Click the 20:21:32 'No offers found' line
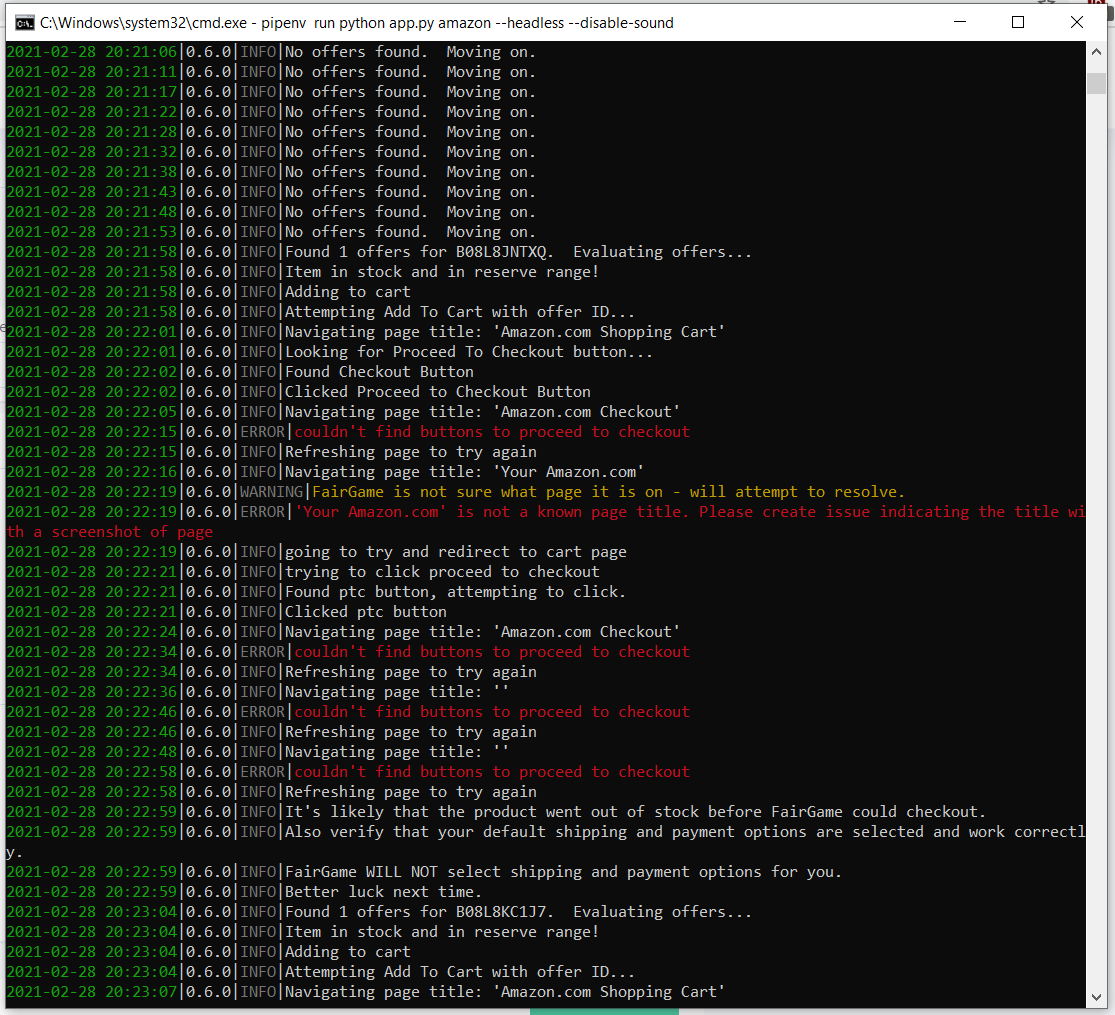 [271, 152]
